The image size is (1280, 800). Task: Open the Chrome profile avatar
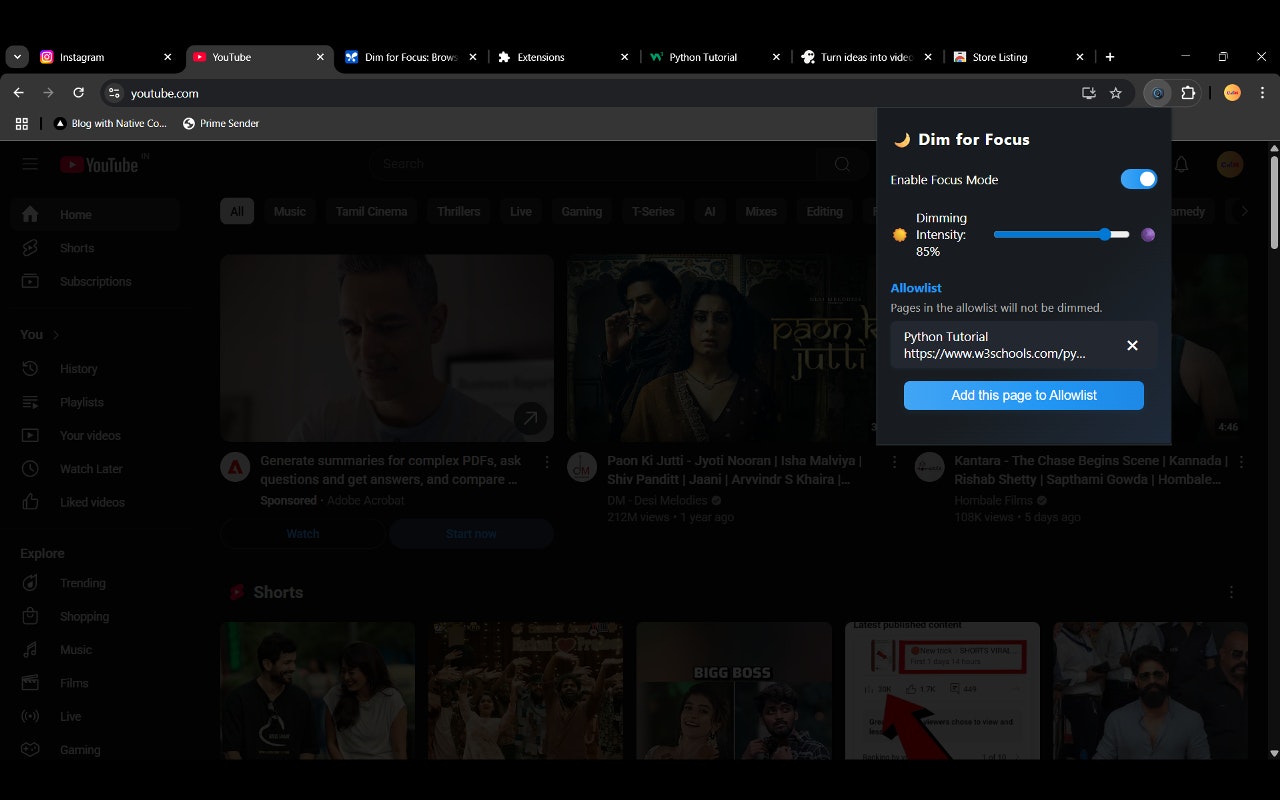[1232, 93]
